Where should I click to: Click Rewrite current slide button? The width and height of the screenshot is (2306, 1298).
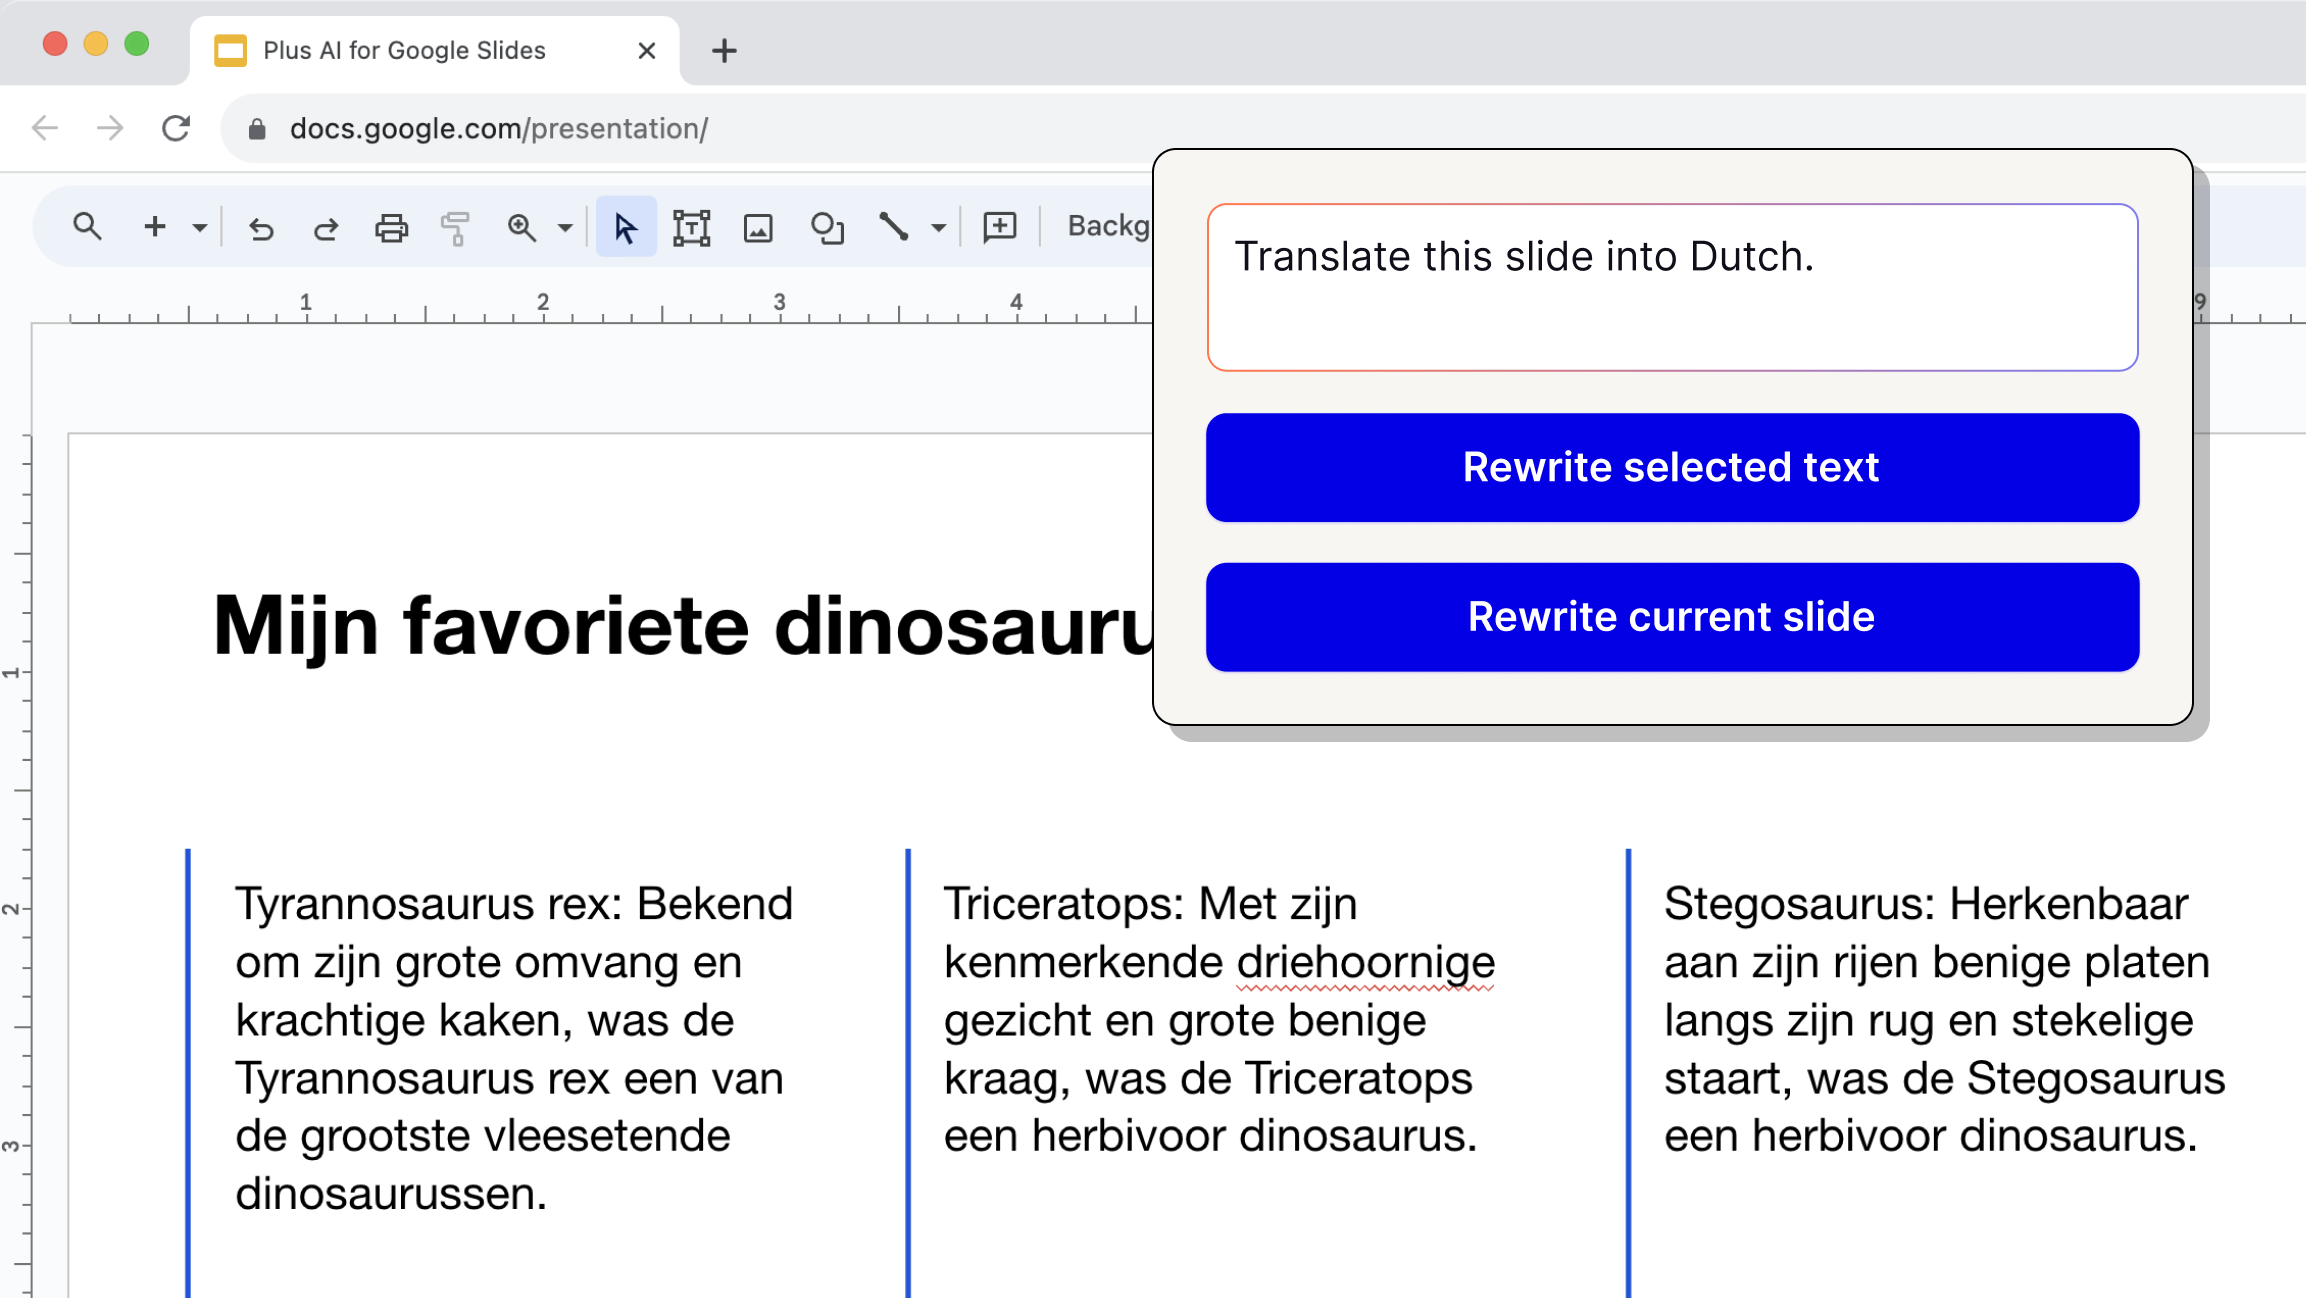click(x=1672, y=617)
